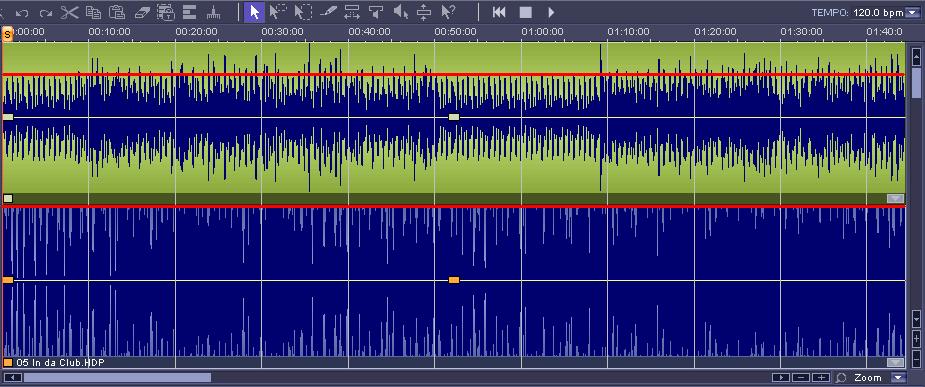Rewind to start with skip-back button

499,12
